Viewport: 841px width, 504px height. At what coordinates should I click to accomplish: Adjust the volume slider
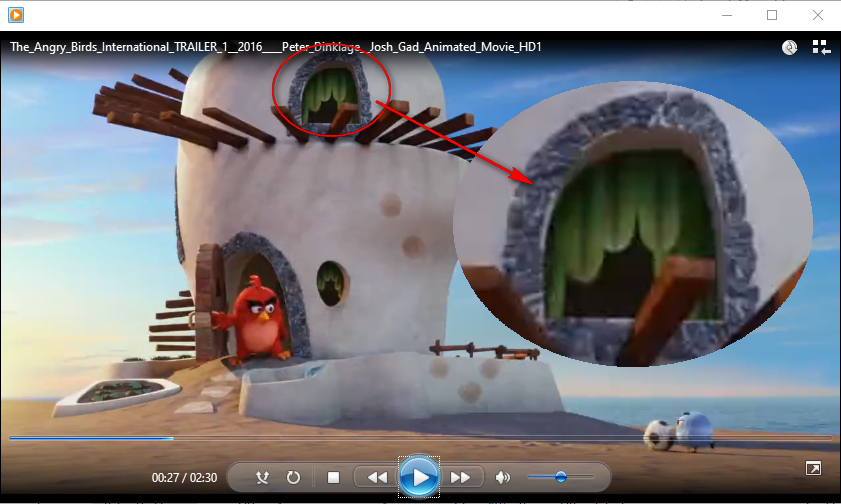560,477
